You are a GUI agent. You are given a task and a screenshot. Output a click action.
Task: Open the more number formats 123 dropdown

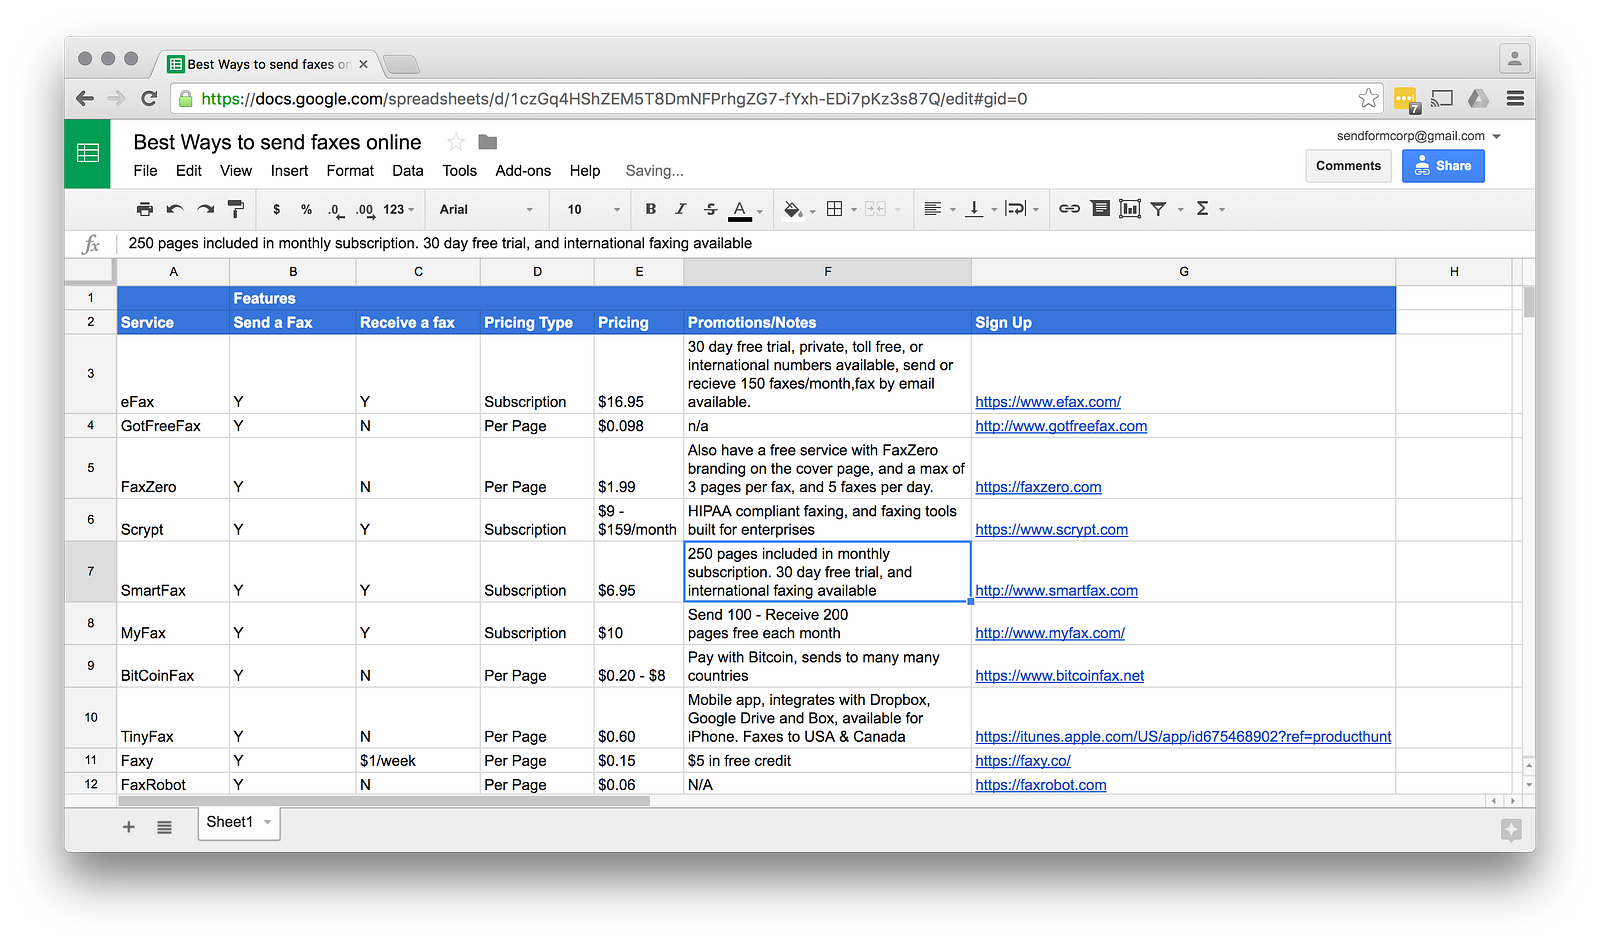pos(399,209)
